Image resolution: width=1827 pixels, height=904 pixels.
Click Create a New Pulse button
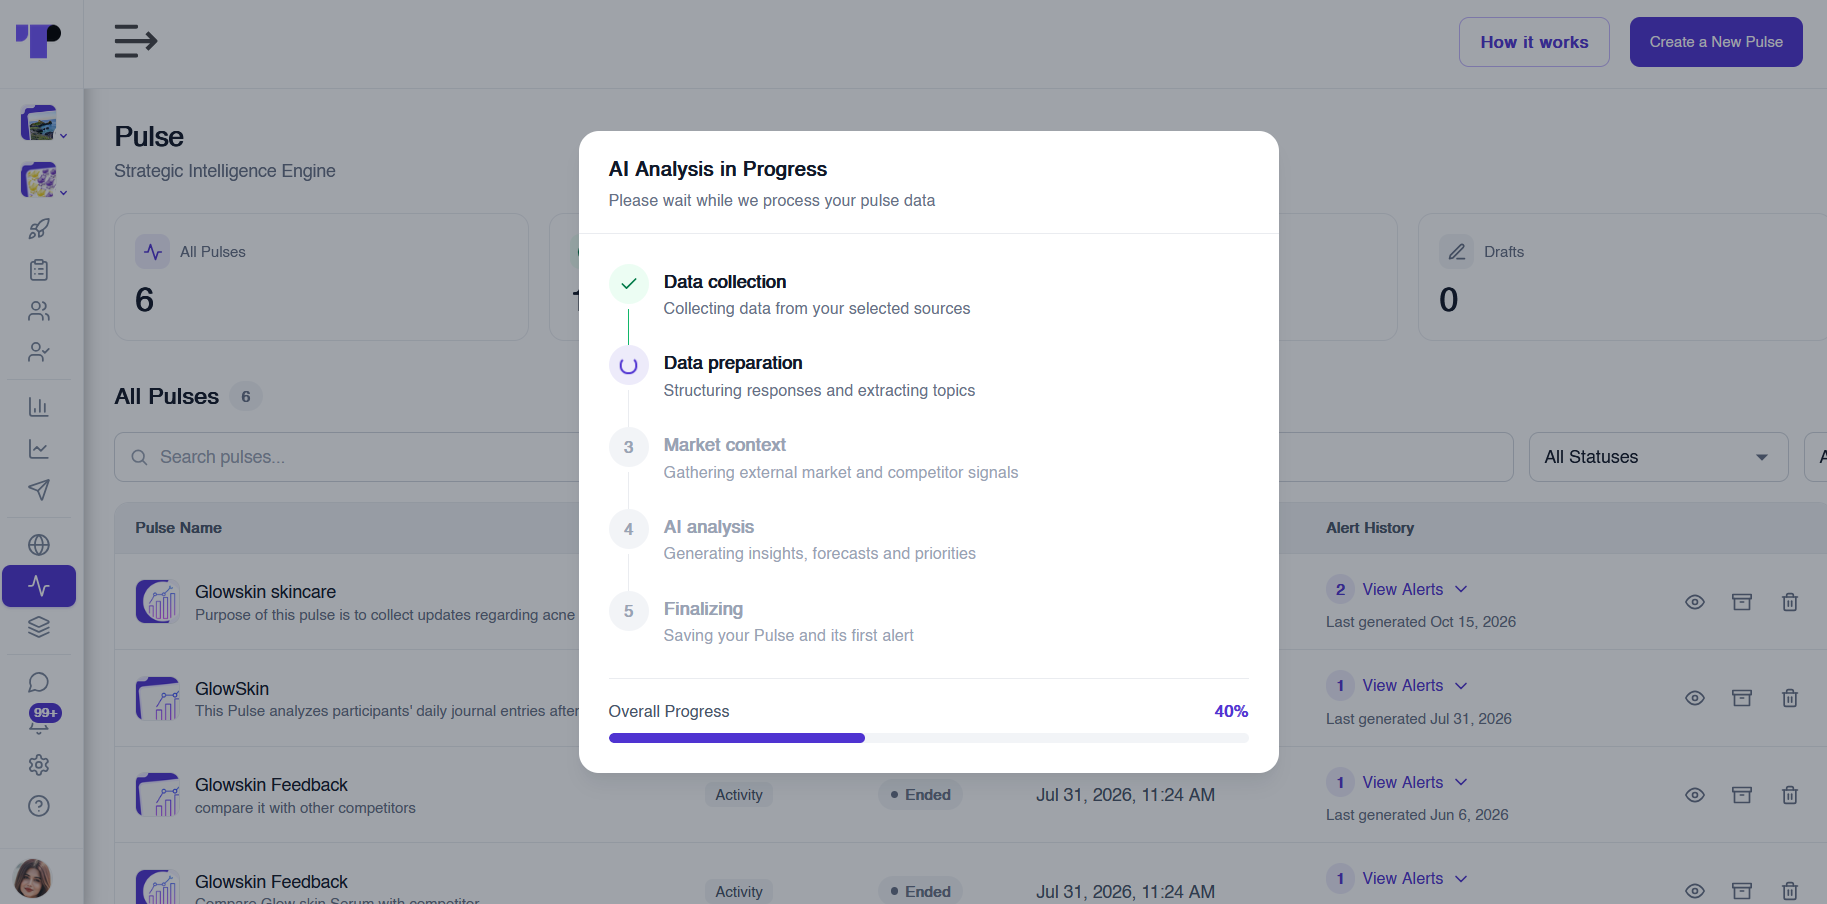point(1716,42)
